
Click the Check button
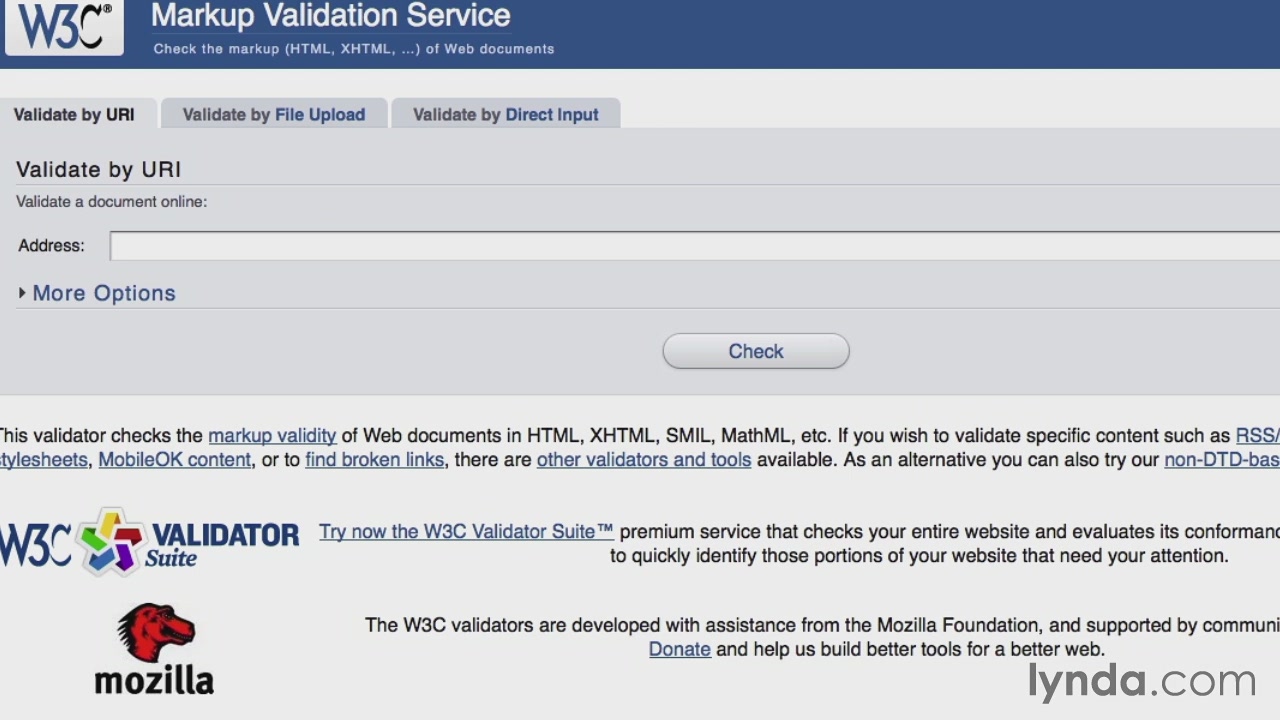click(756, 351)
